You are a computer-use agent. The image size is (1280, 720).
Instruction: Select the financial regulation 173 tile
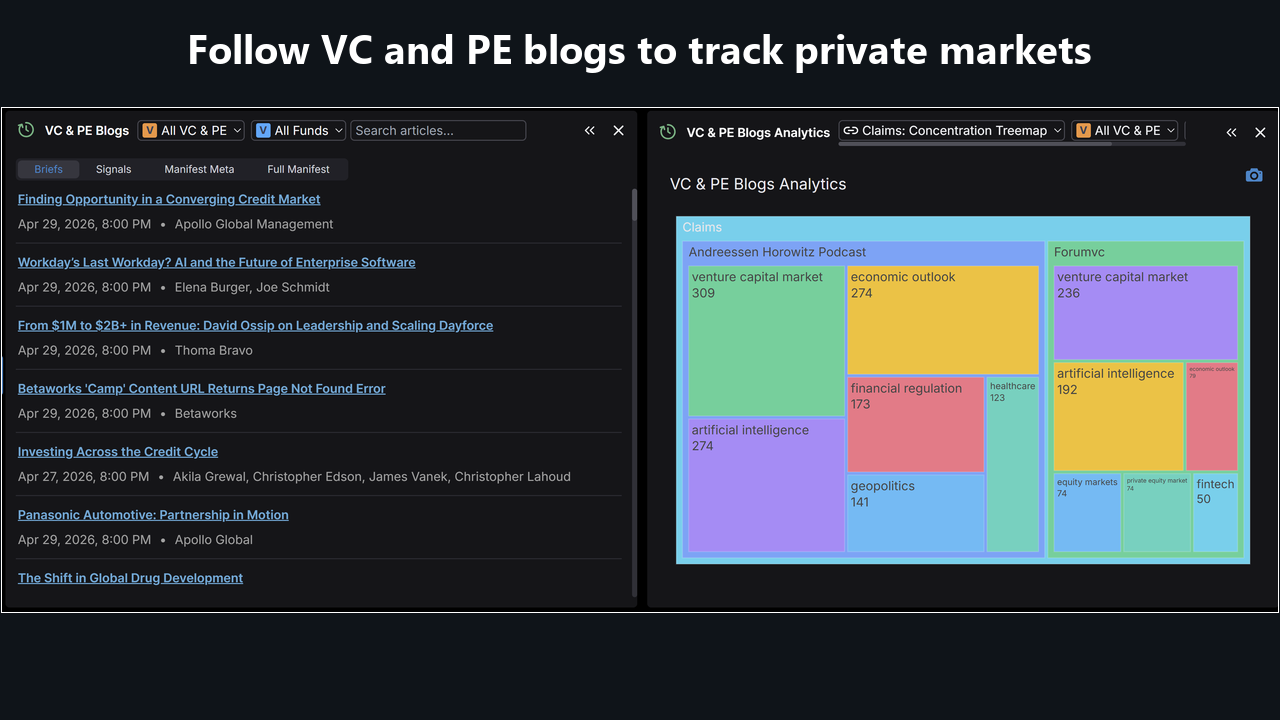[915, 424]
